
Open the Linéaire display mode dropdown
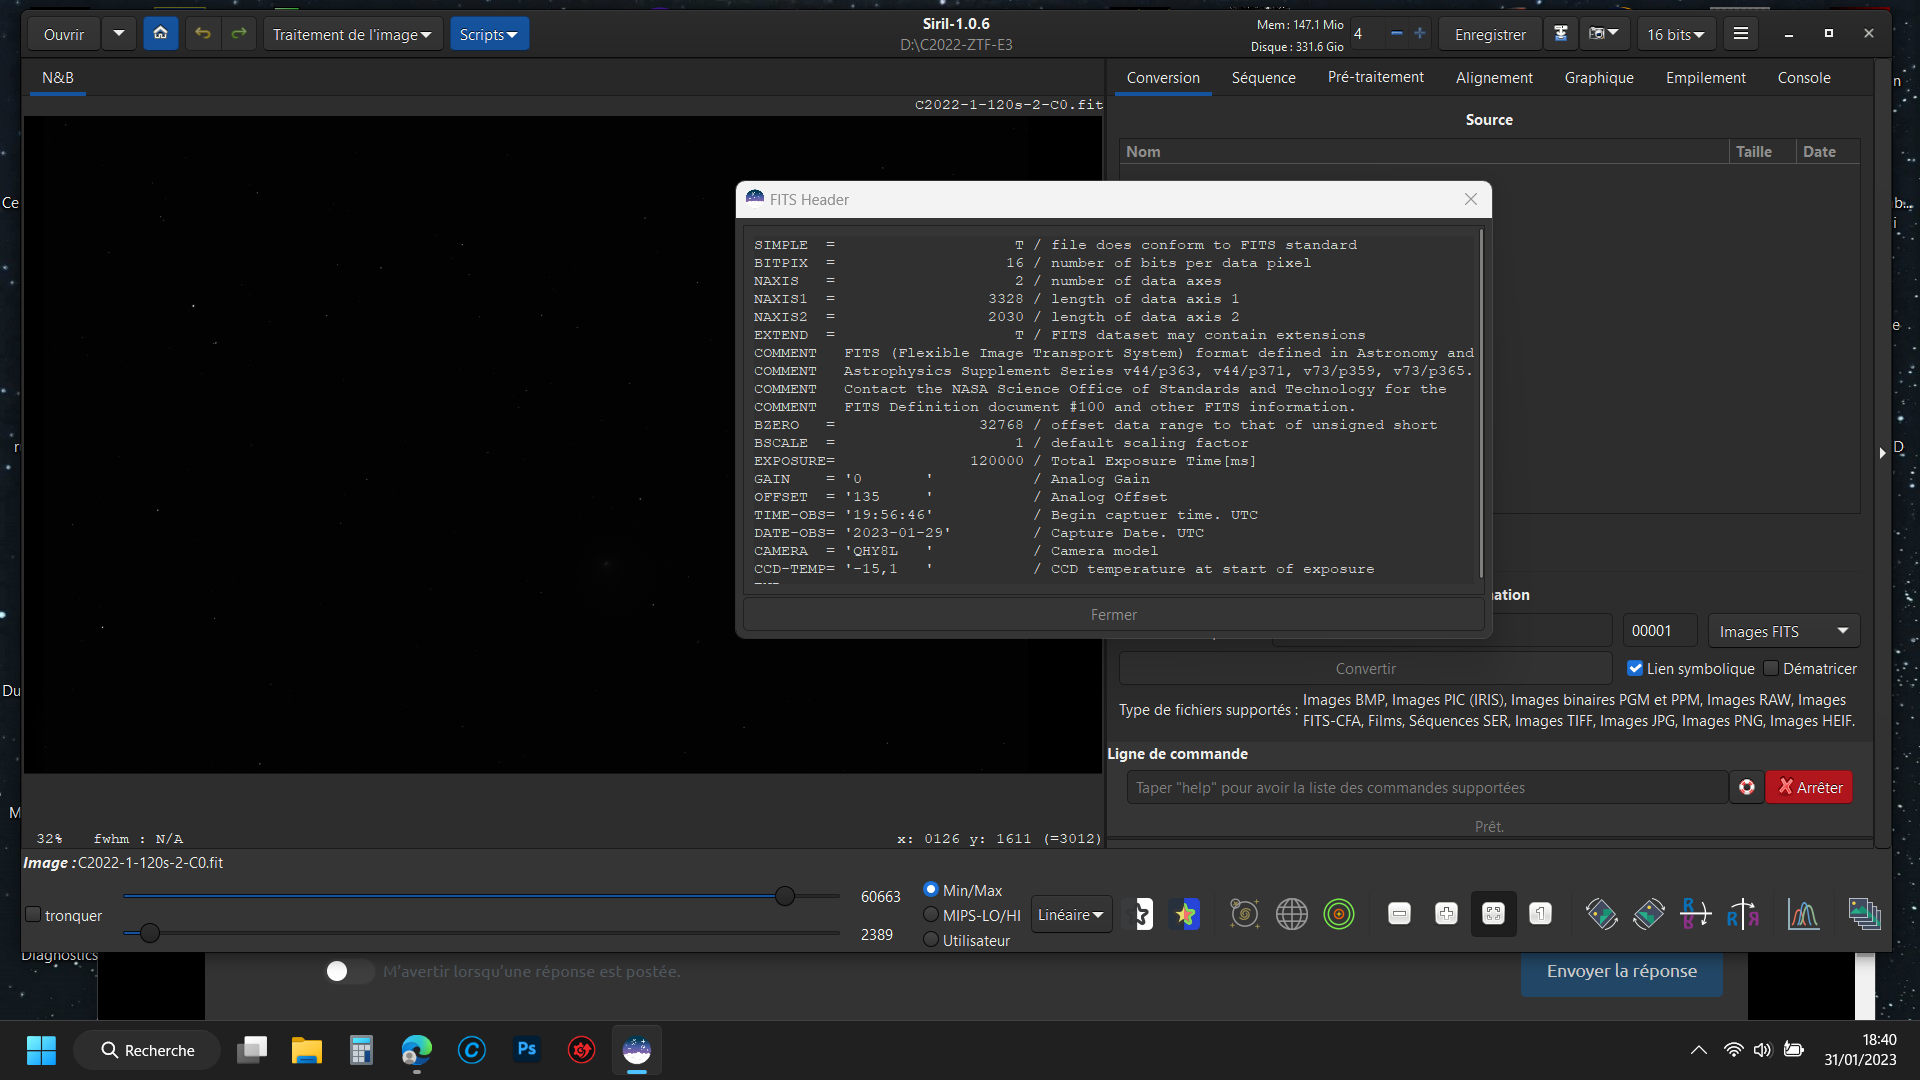(1070, 915)
